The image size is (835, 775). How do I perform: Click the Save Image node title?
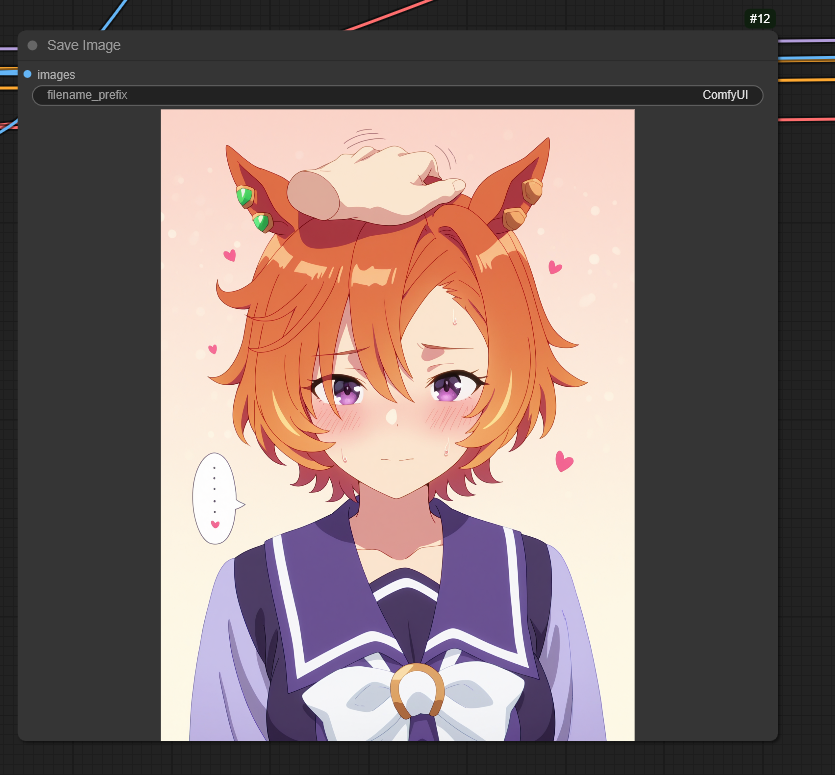pos(84,45)
